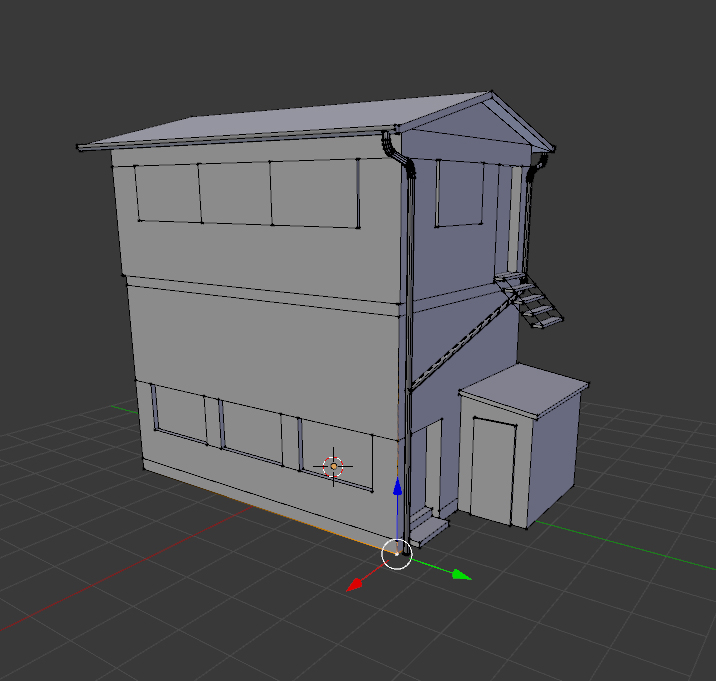Click the green Y-axis manipulator arrow
The width and height of the screenshot is (716, 681).
pos(462,575)
